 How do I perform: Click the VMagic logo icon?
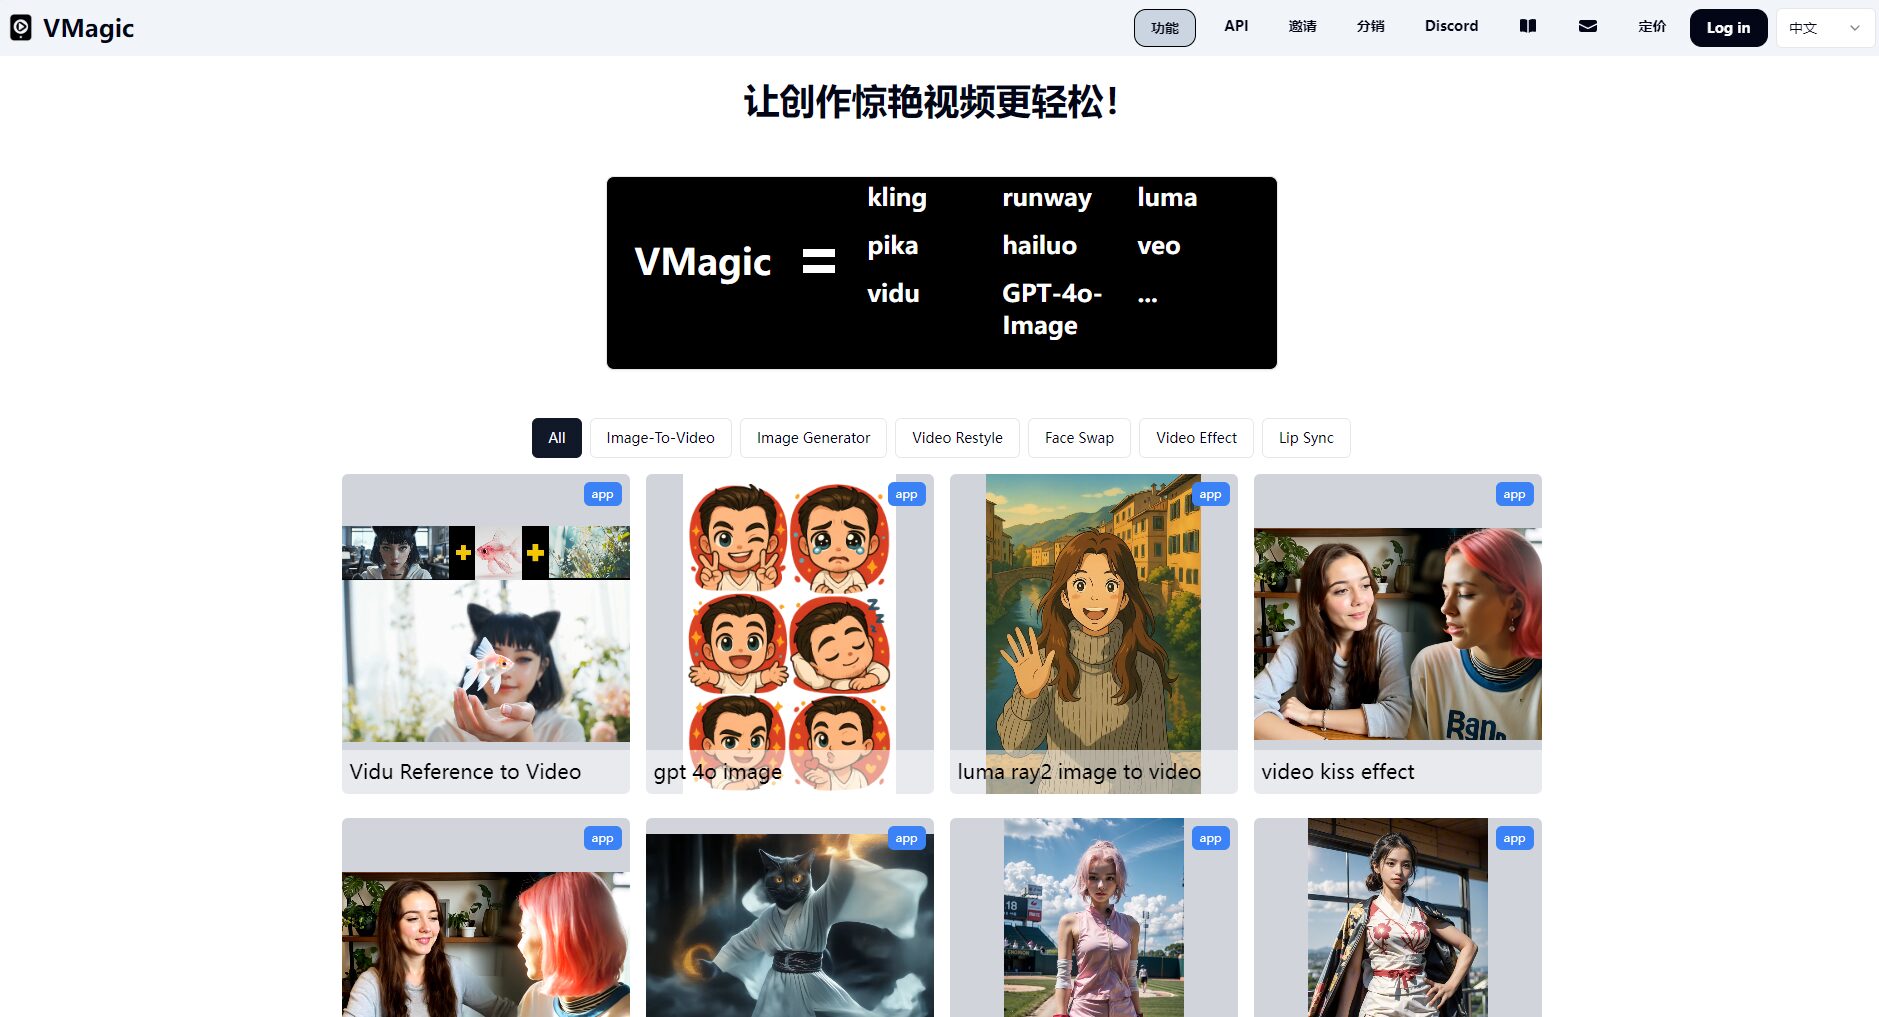[x=21, y=28]
